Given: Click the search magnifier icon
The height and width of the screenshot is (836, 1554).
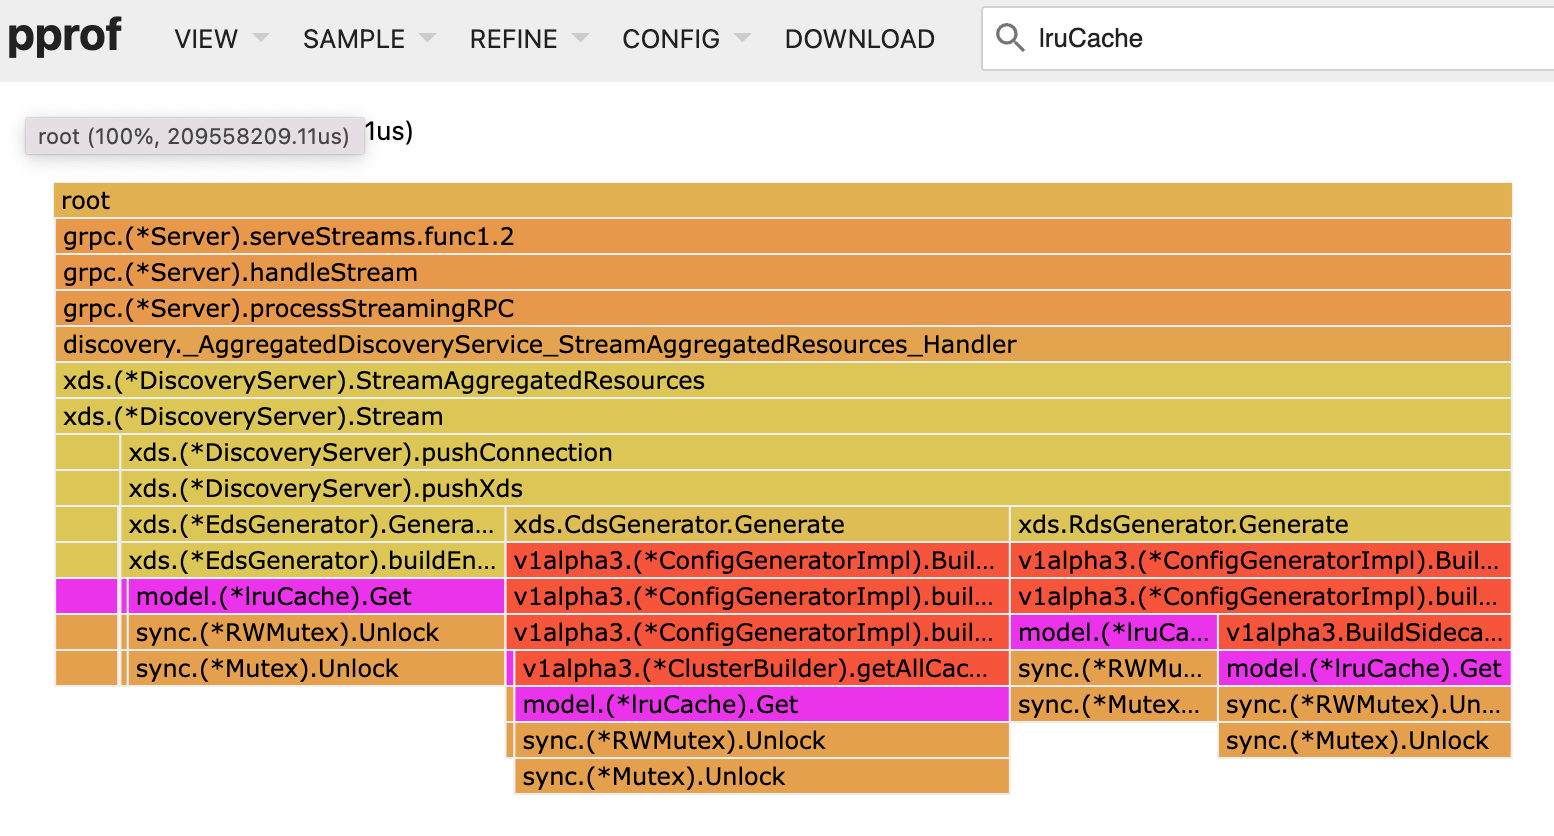Looking at the screenshot, I should click(x=1009, y=38).
